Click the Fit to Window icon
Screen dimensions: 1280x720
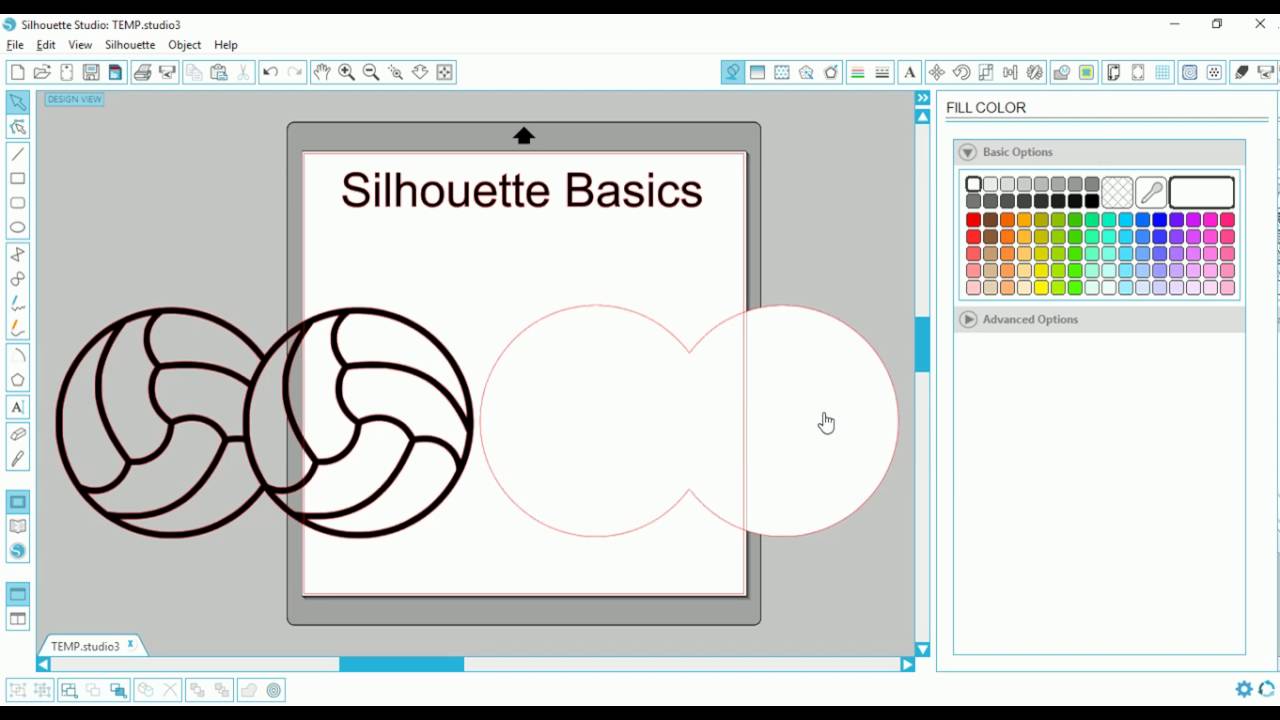click(x=445, y=72)
